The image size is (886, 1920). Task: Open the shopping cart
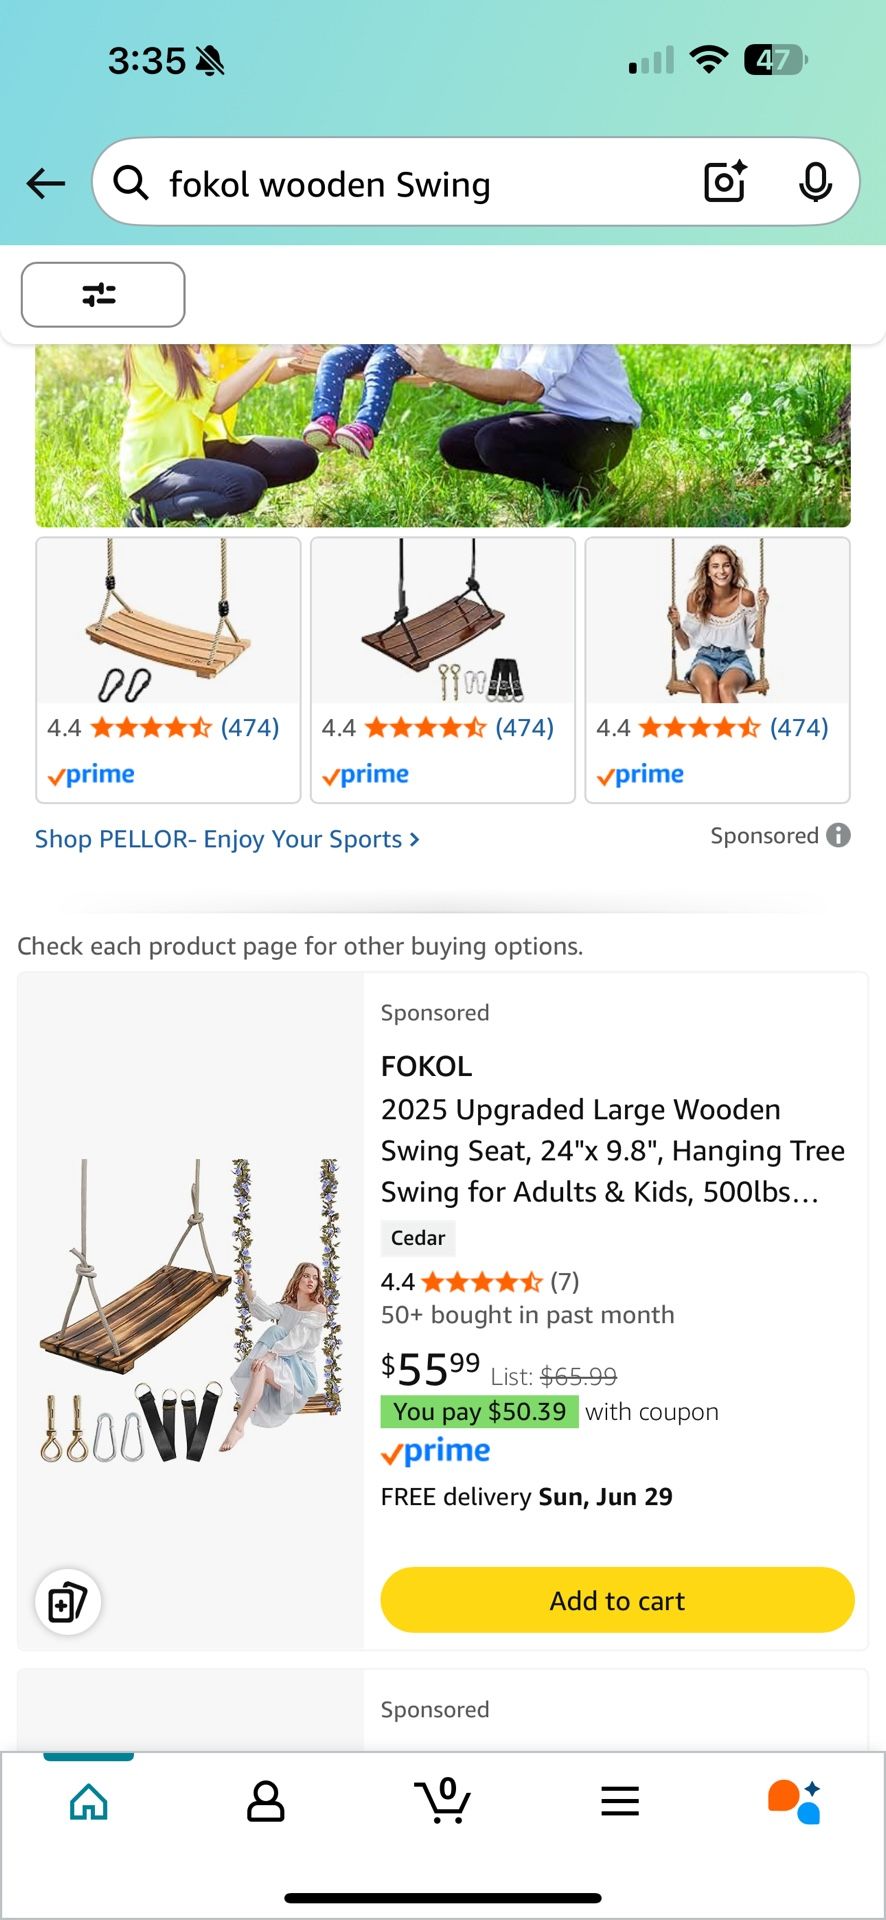click(443, 1800)
